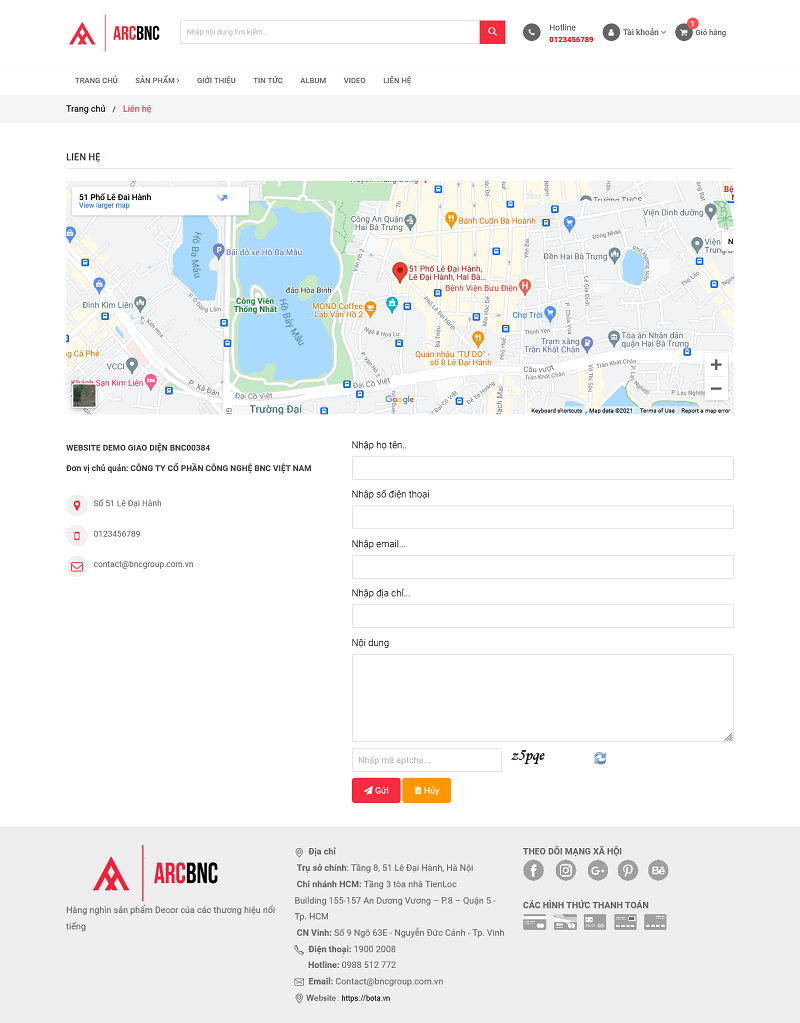The image size is (800, 1023).
Task: Open the shopping cart icon
Action: (684, 32)
